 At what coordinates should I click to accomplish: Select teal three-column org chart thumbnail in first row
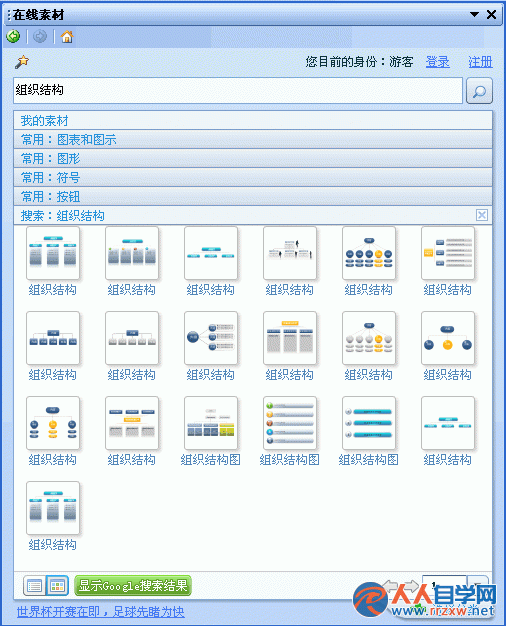[x=53, y=253]
